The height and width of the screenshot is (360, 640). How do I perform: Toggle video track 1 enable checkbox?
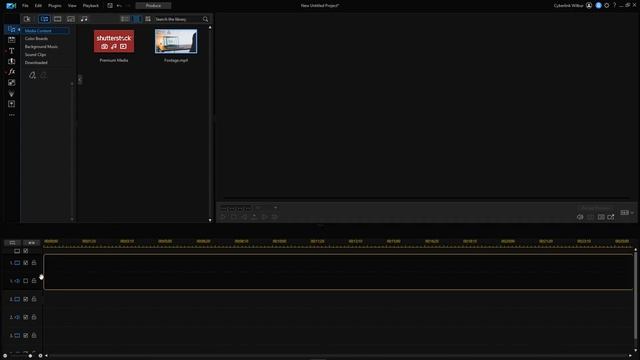26,263
